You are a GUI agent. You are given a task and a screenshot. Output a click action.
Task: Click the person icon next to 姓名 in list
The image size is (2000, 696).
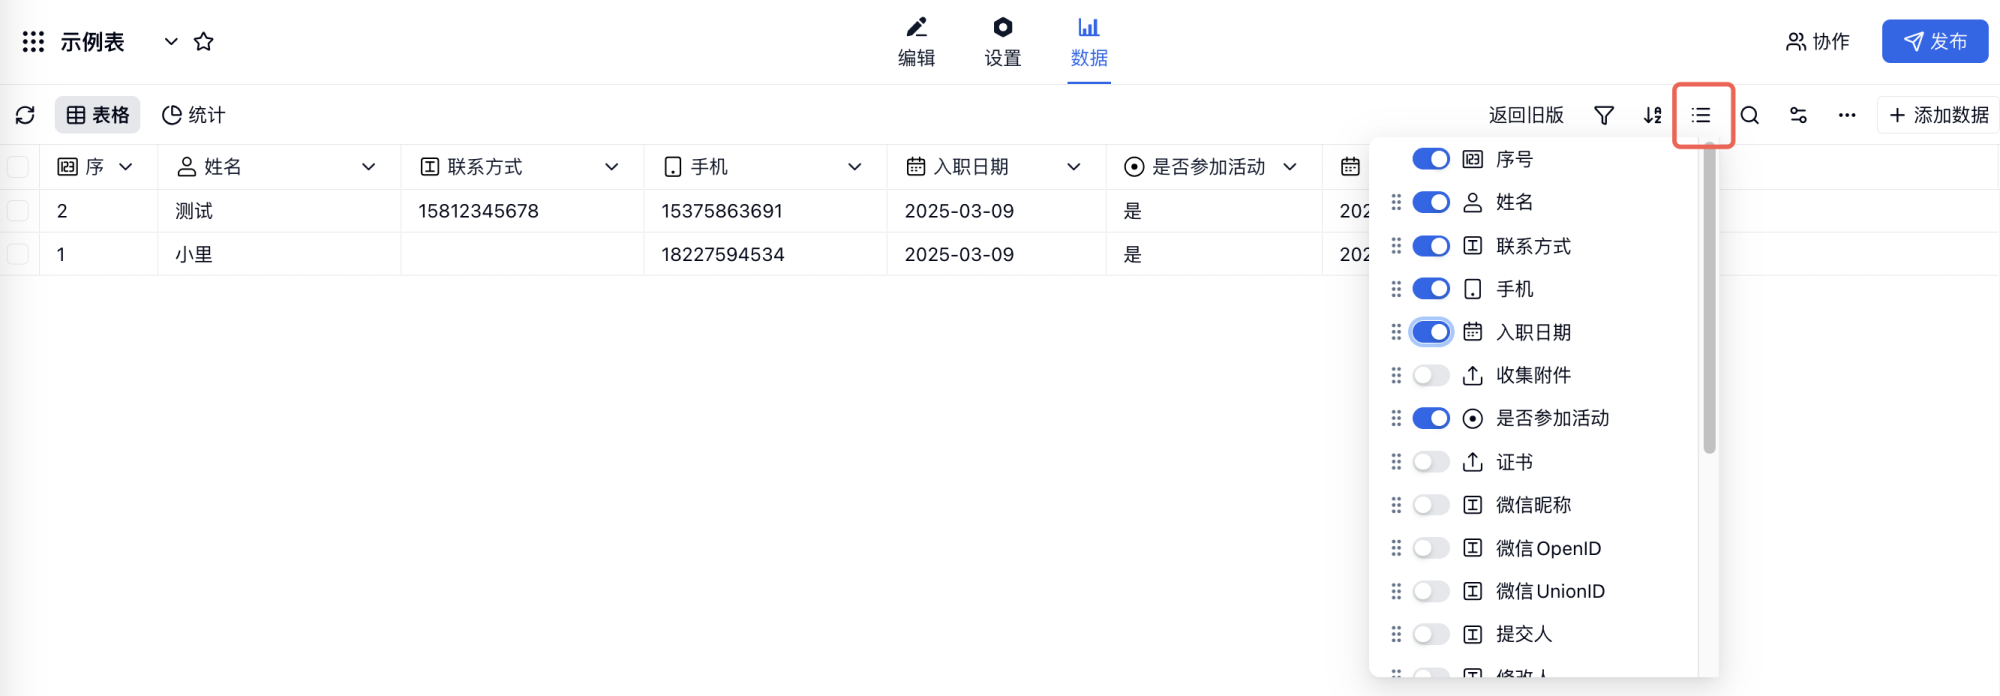pos(1473,202)
